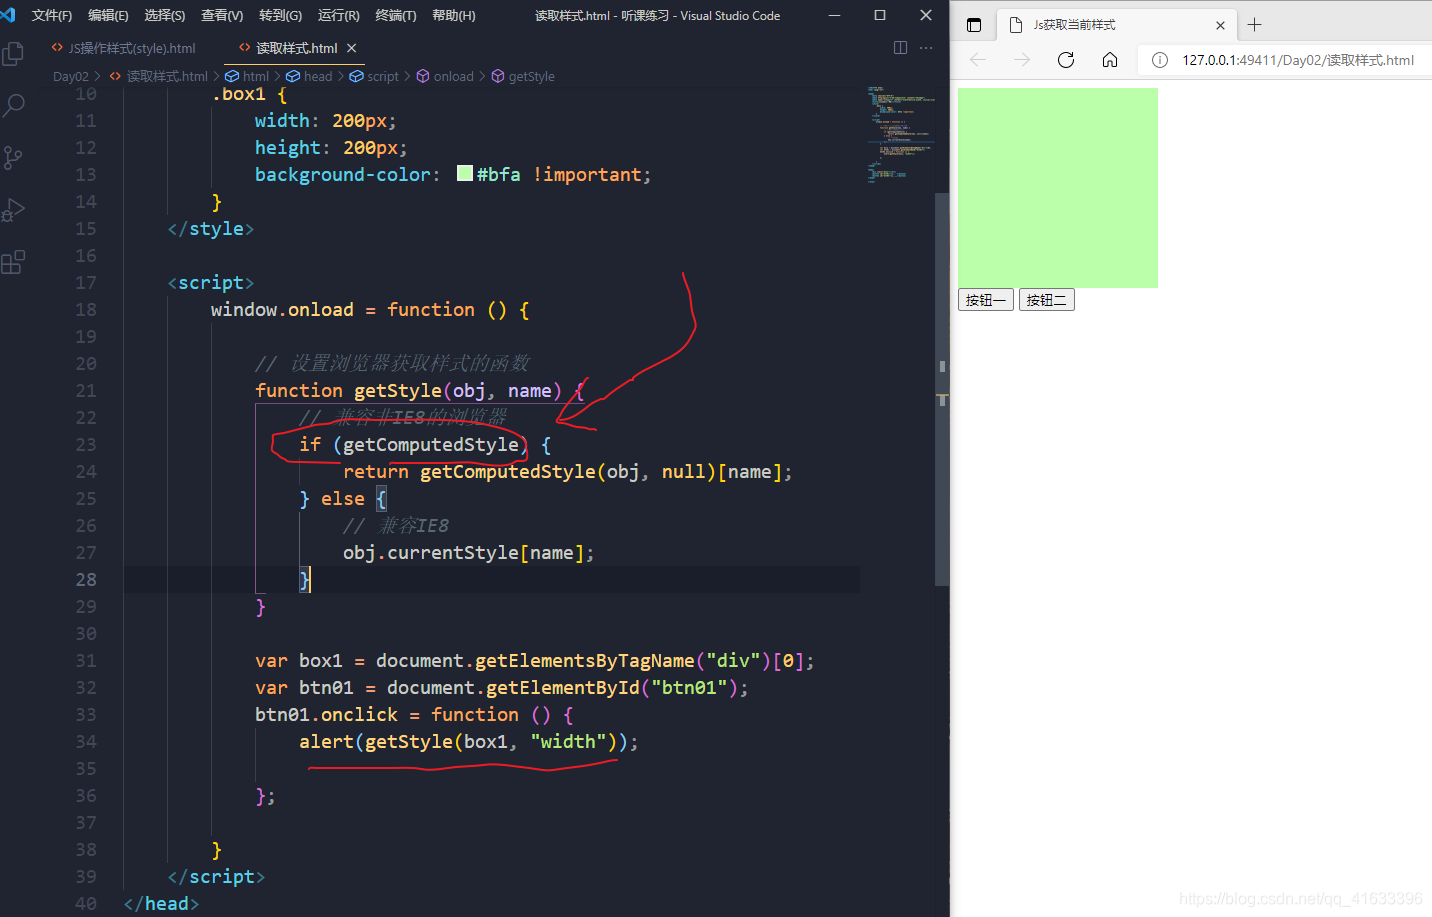1432x917 pixels.
Task: Click 'getElementsByTagName' on line 31
Action: coord(585,660)
